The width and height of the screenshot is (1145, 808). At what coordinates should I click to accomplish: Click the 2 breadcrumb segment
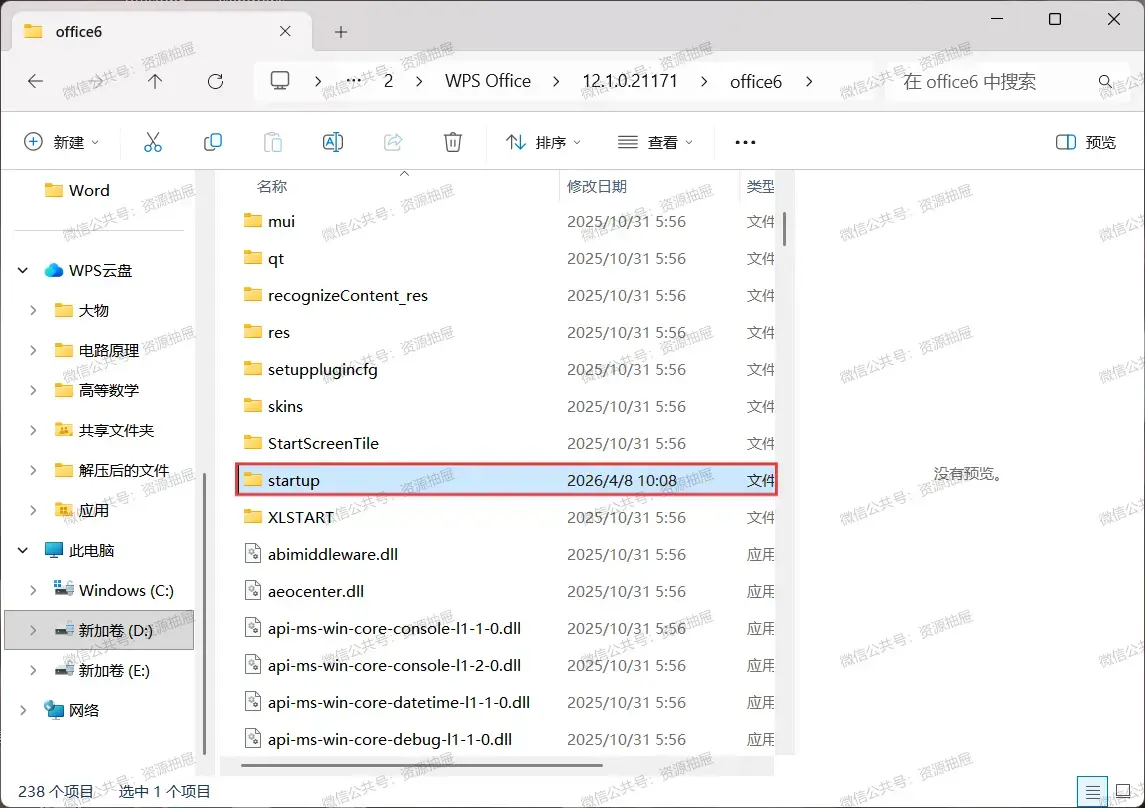[x=388, y=81]
